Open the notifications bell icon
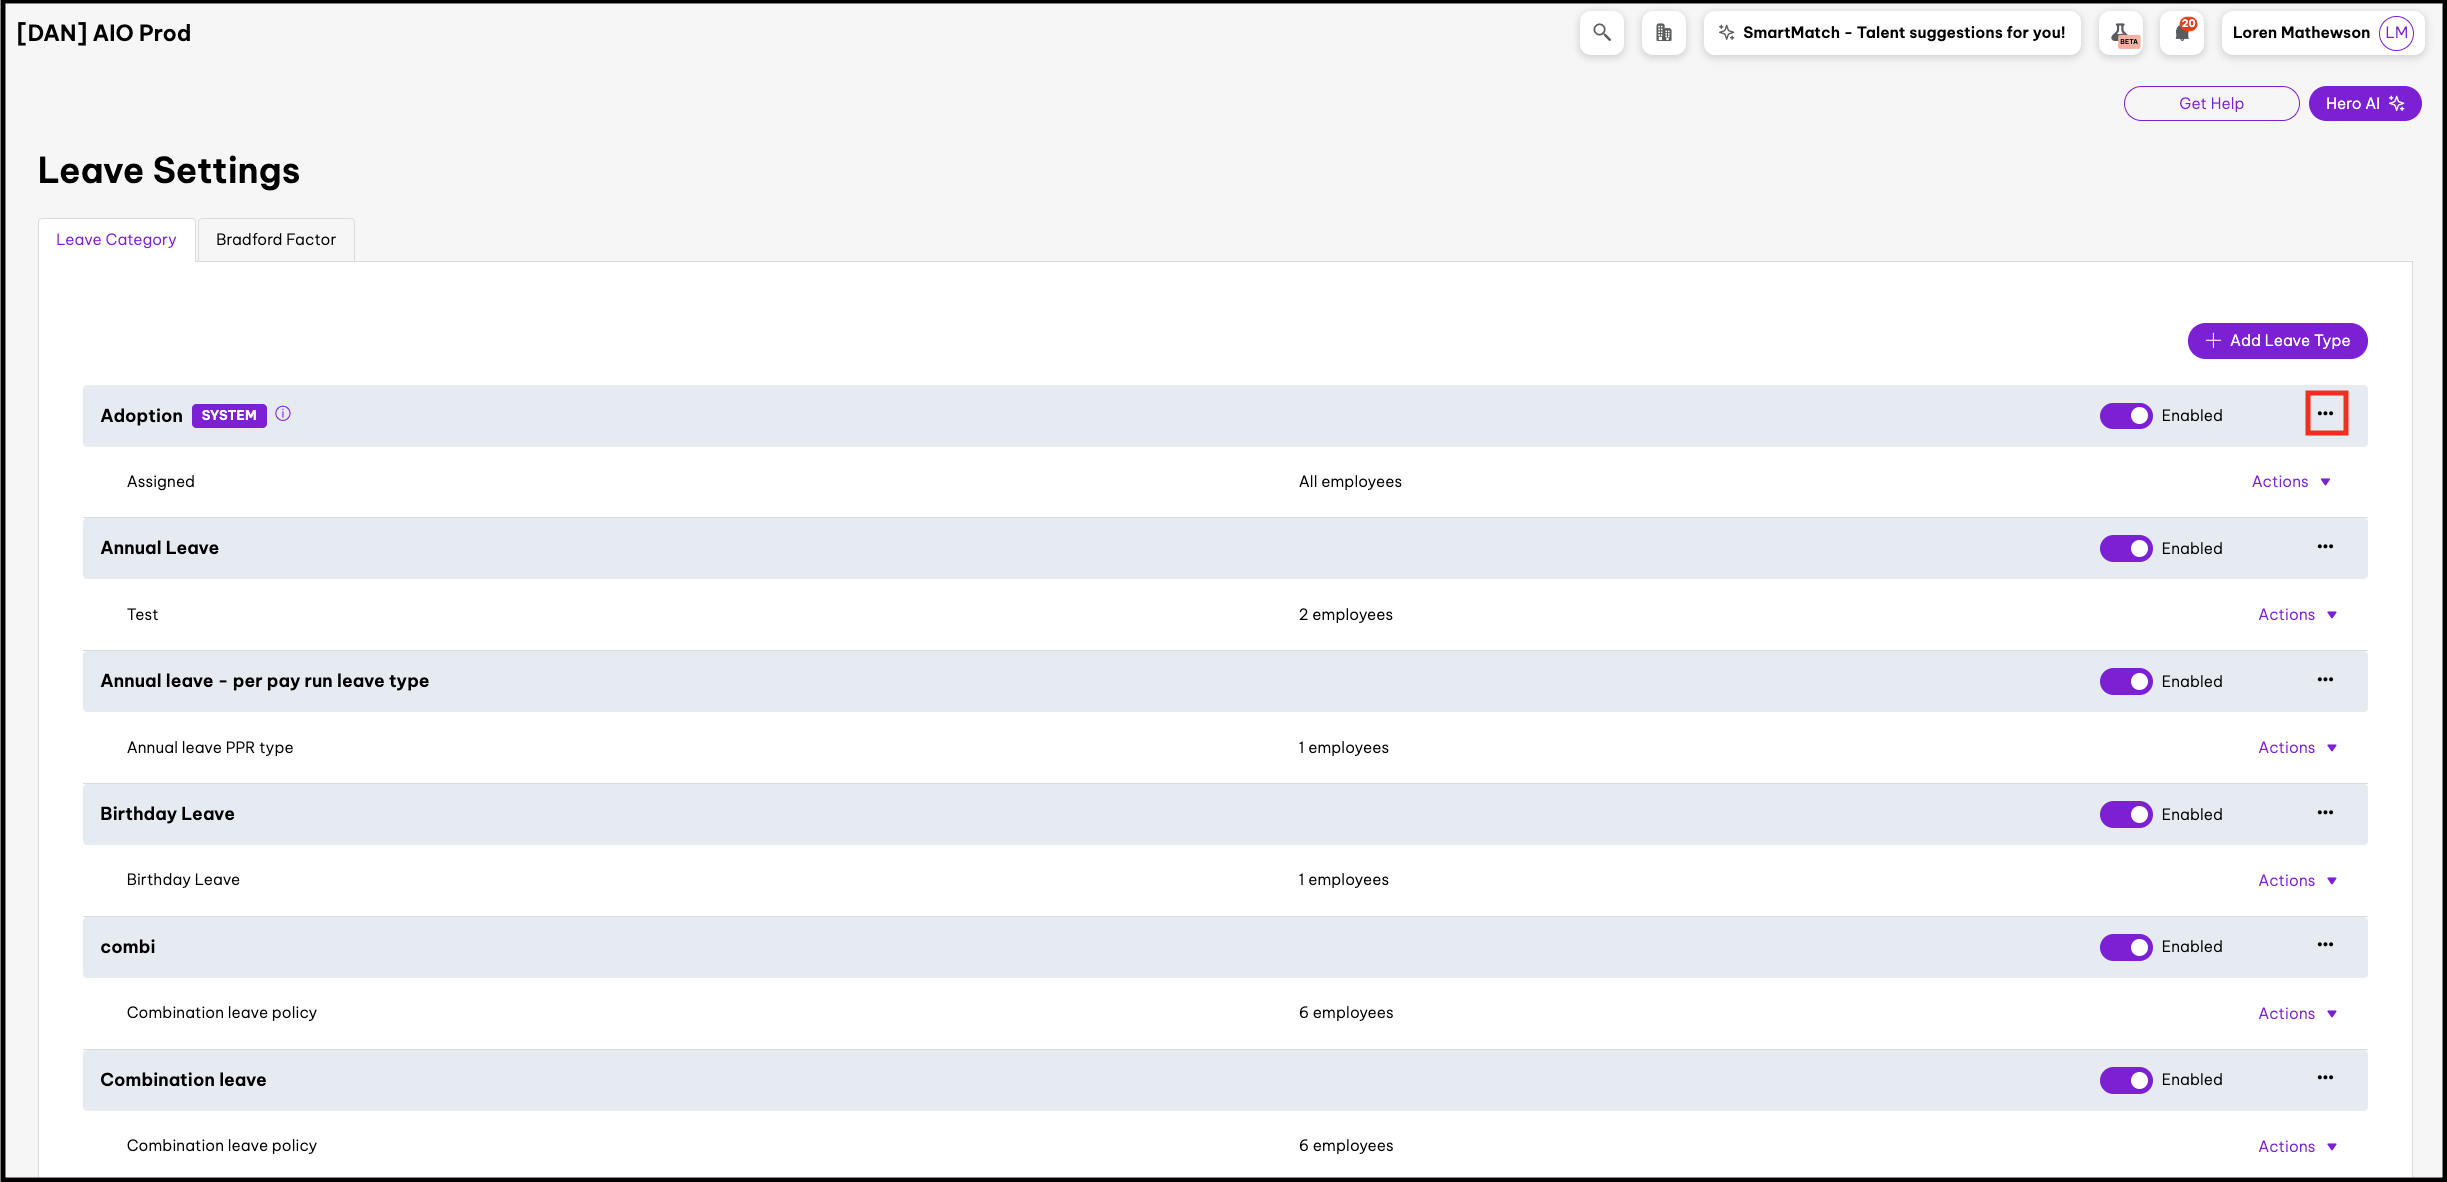The image size is (2447, 1182). pyautogui.click(x=2181, y=33)
